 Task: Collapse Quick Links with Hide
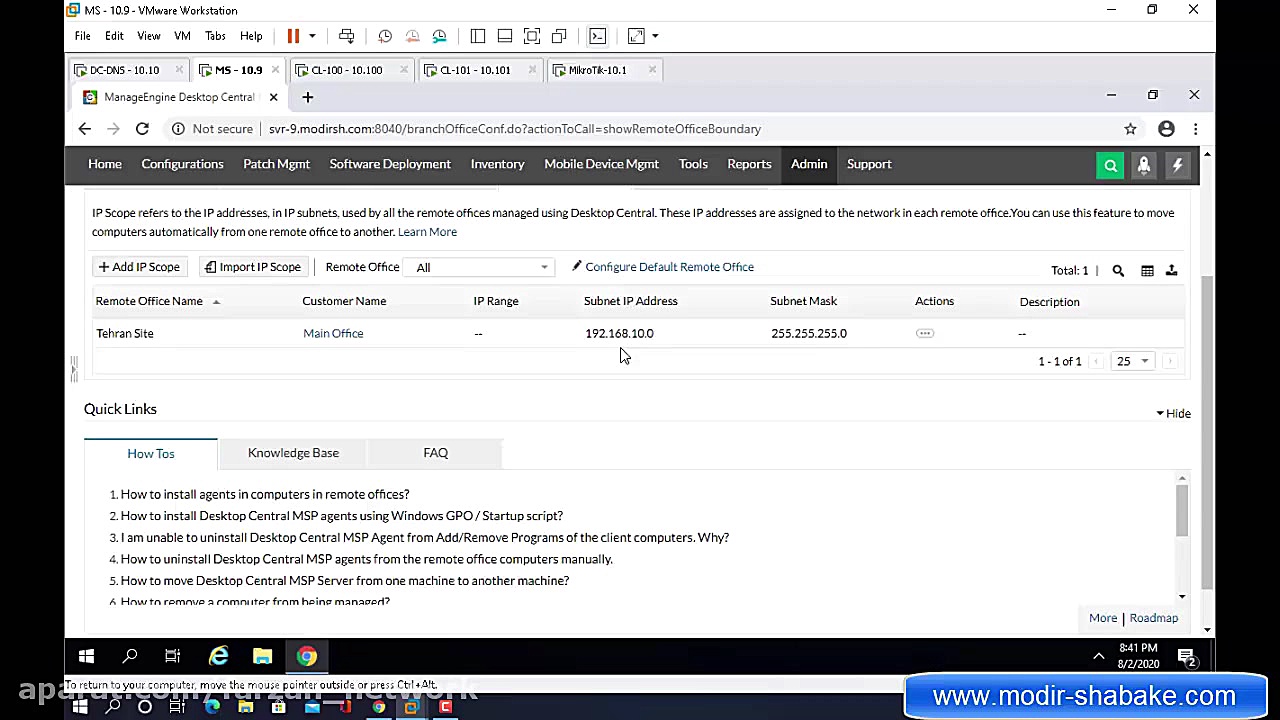1173,413
